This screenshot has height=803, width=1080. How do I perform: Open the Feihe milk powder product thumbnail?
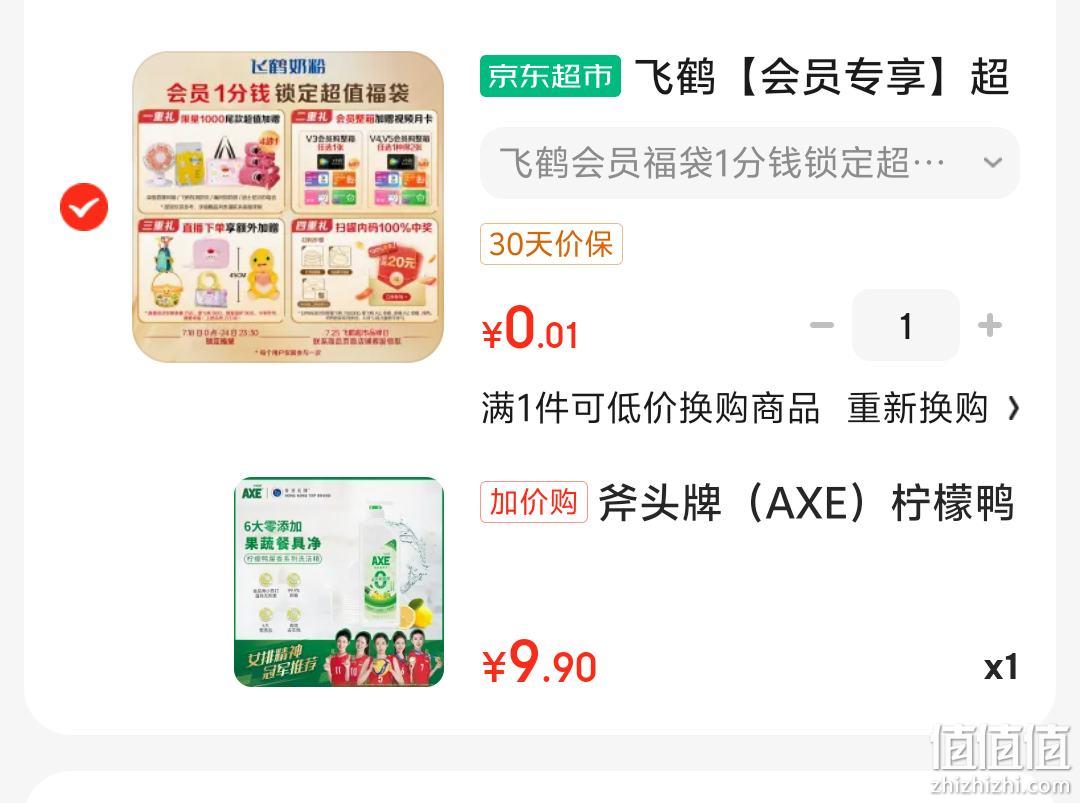point(288,207)
